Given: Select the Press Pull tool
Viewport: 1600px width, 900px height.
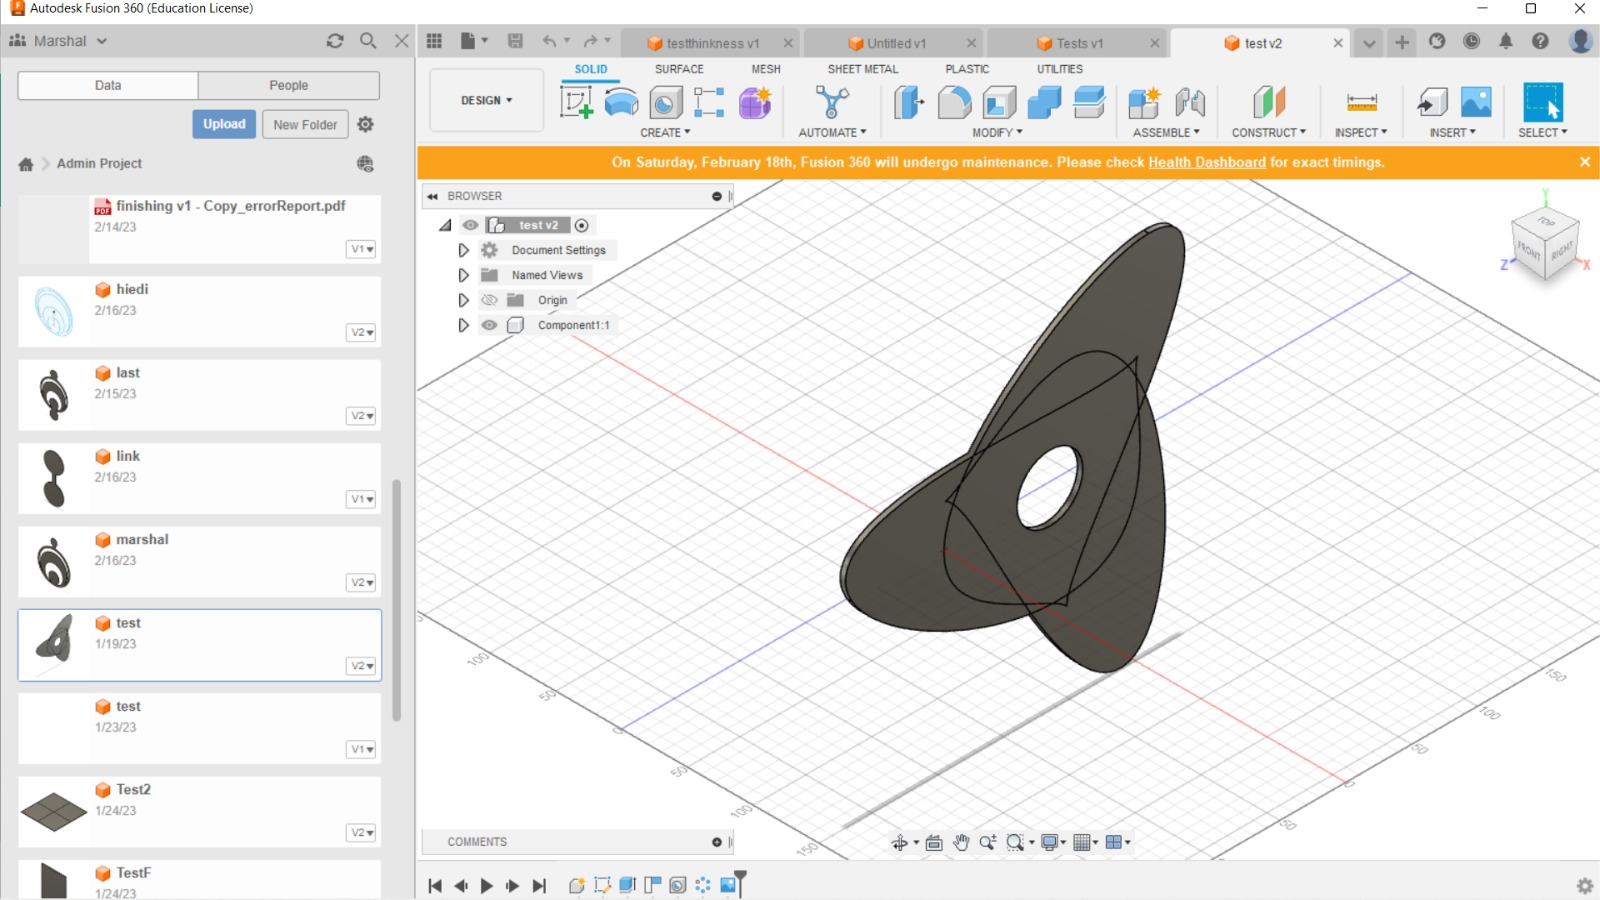Looking at the screenshot, I should click(x=909, y=102).
